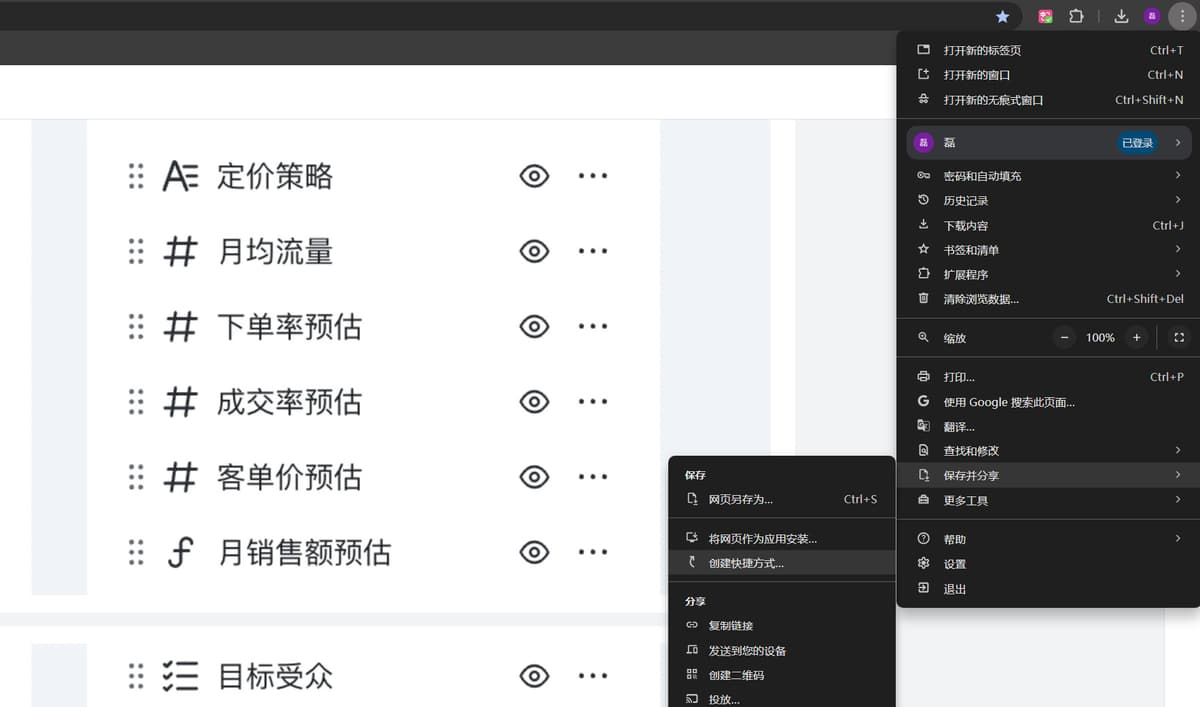
Task: Click the downloads icon in browser toolbar
Action: click(x=1121, y=16)
